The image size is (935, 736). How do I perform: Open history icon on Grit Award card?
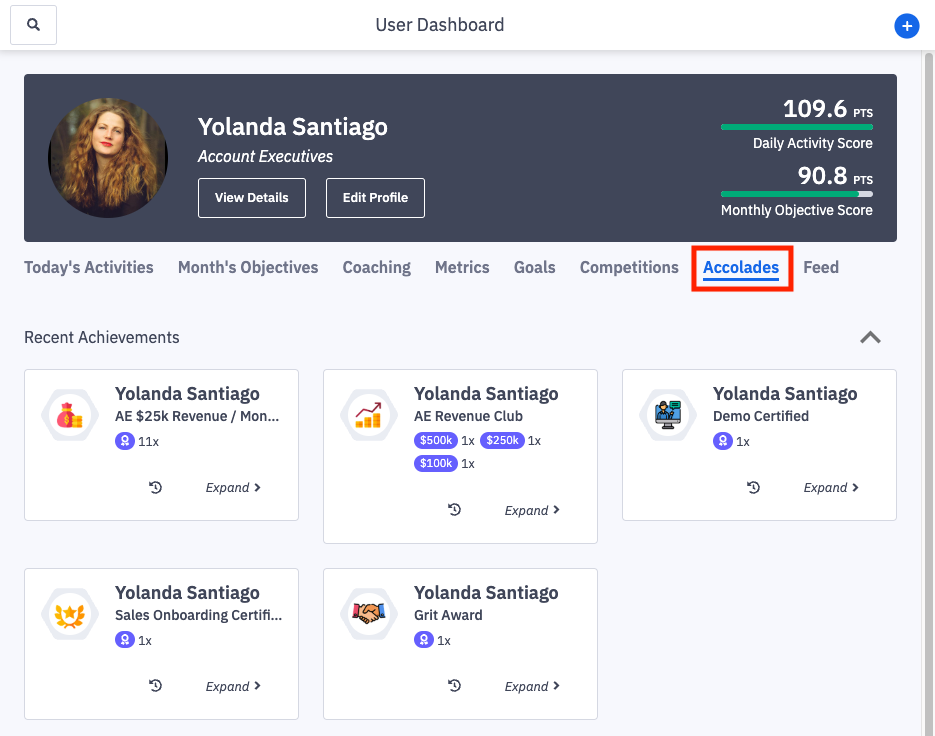tap(454, 686)
